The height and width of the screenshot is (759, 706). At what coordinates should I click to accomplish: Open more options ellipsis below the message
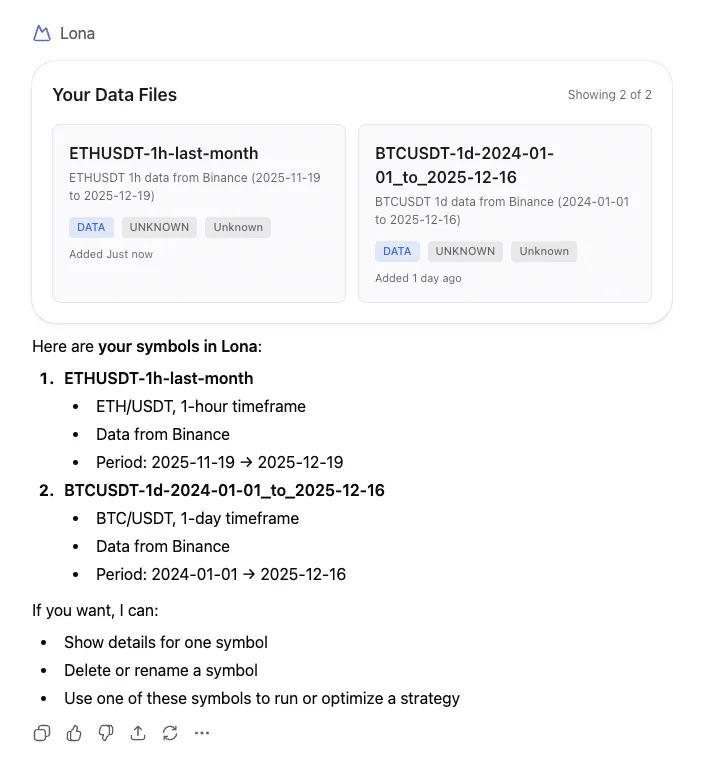pyautogui.click(x=202, y=733)
